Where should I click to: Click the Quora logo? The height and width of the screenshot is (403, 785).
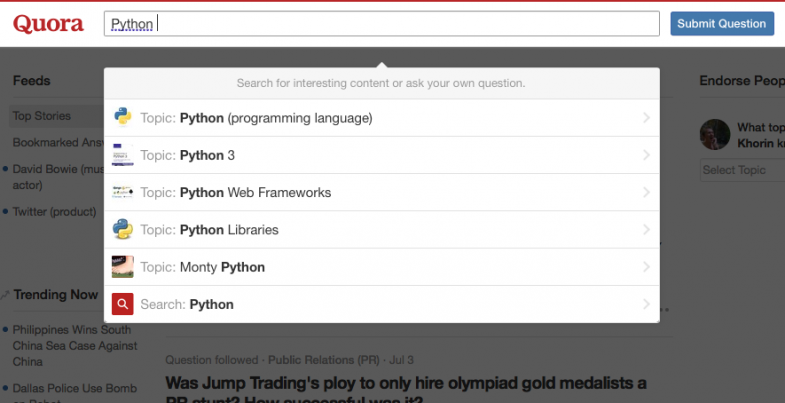(49, 24)
